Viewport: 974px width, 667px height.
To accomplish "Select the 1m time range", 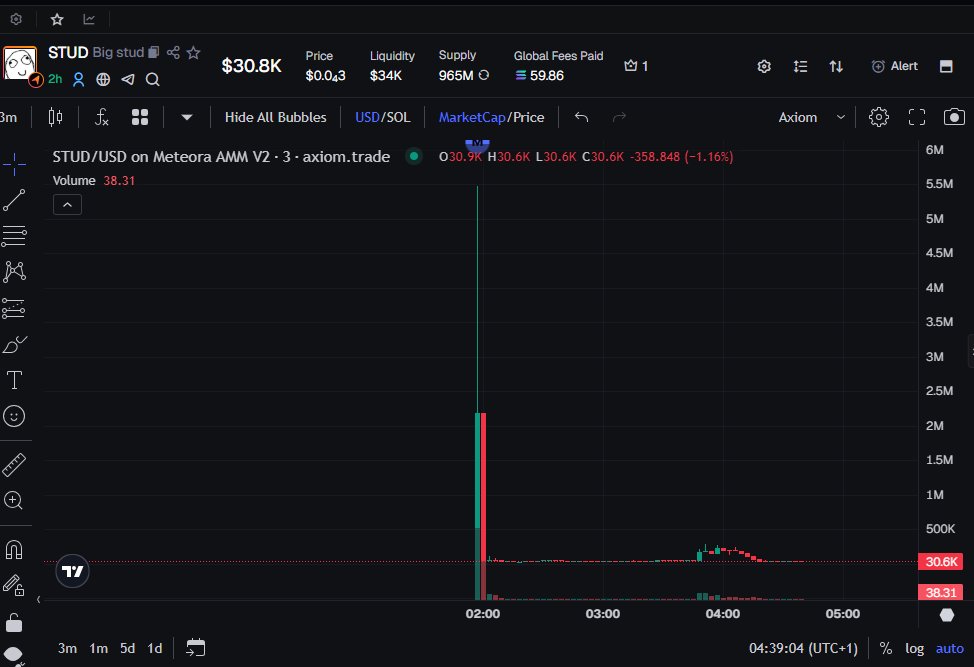I will coord(98,648).
